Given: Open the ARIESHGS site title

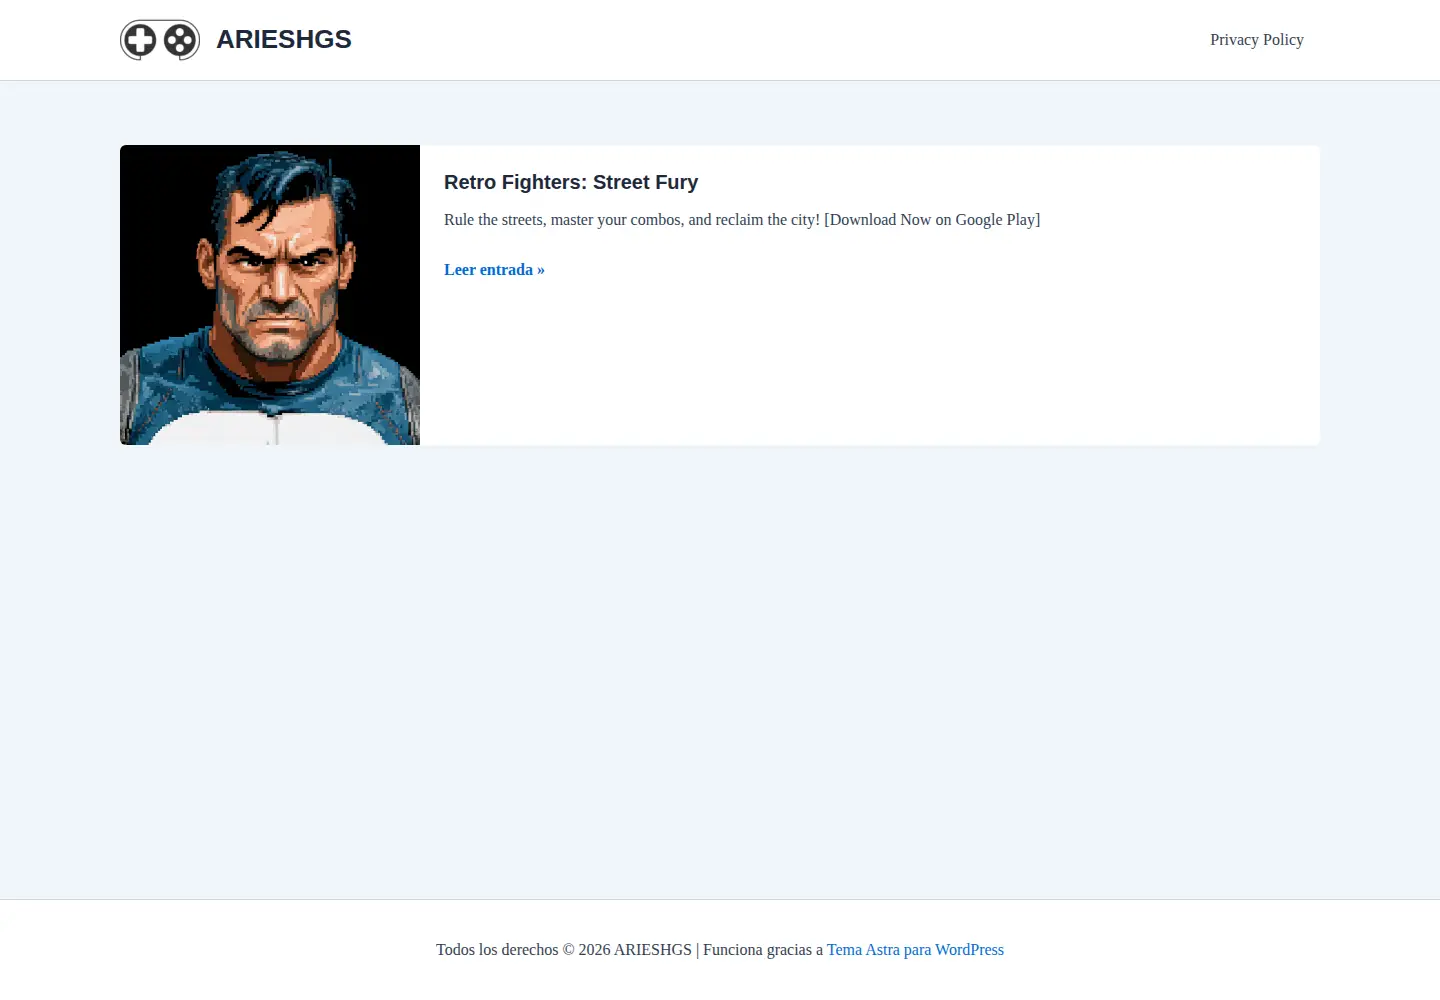Looking at the screenshot, I should pos(284,39).
